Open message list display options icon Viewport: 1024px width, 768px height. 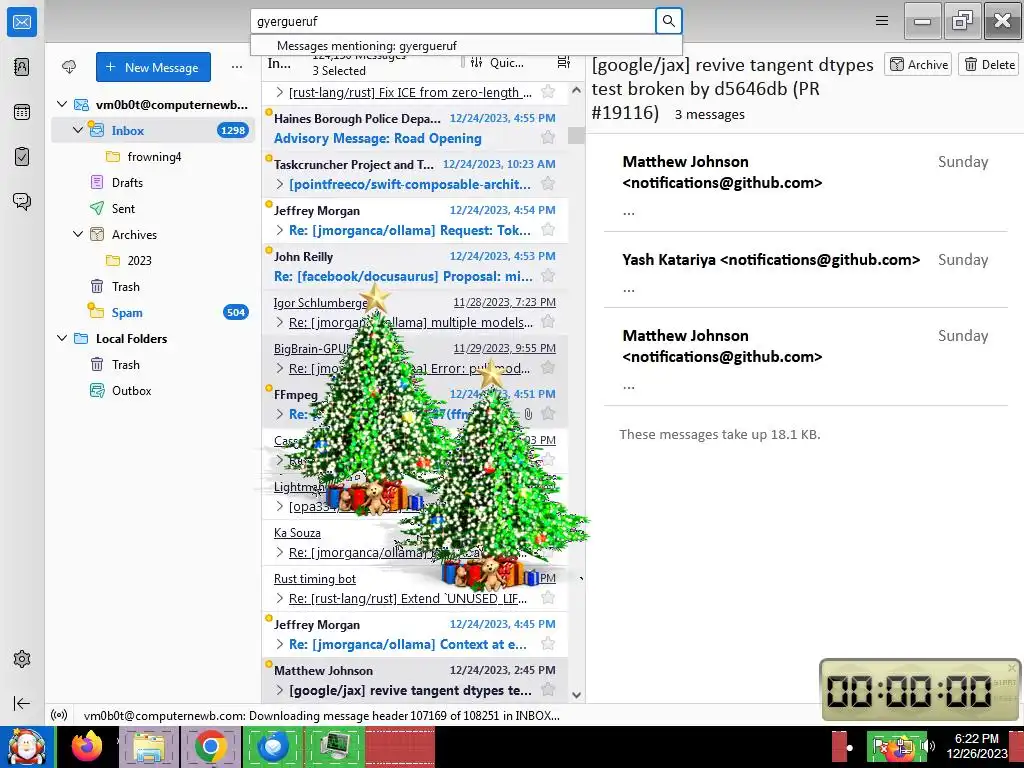point(564,62)
